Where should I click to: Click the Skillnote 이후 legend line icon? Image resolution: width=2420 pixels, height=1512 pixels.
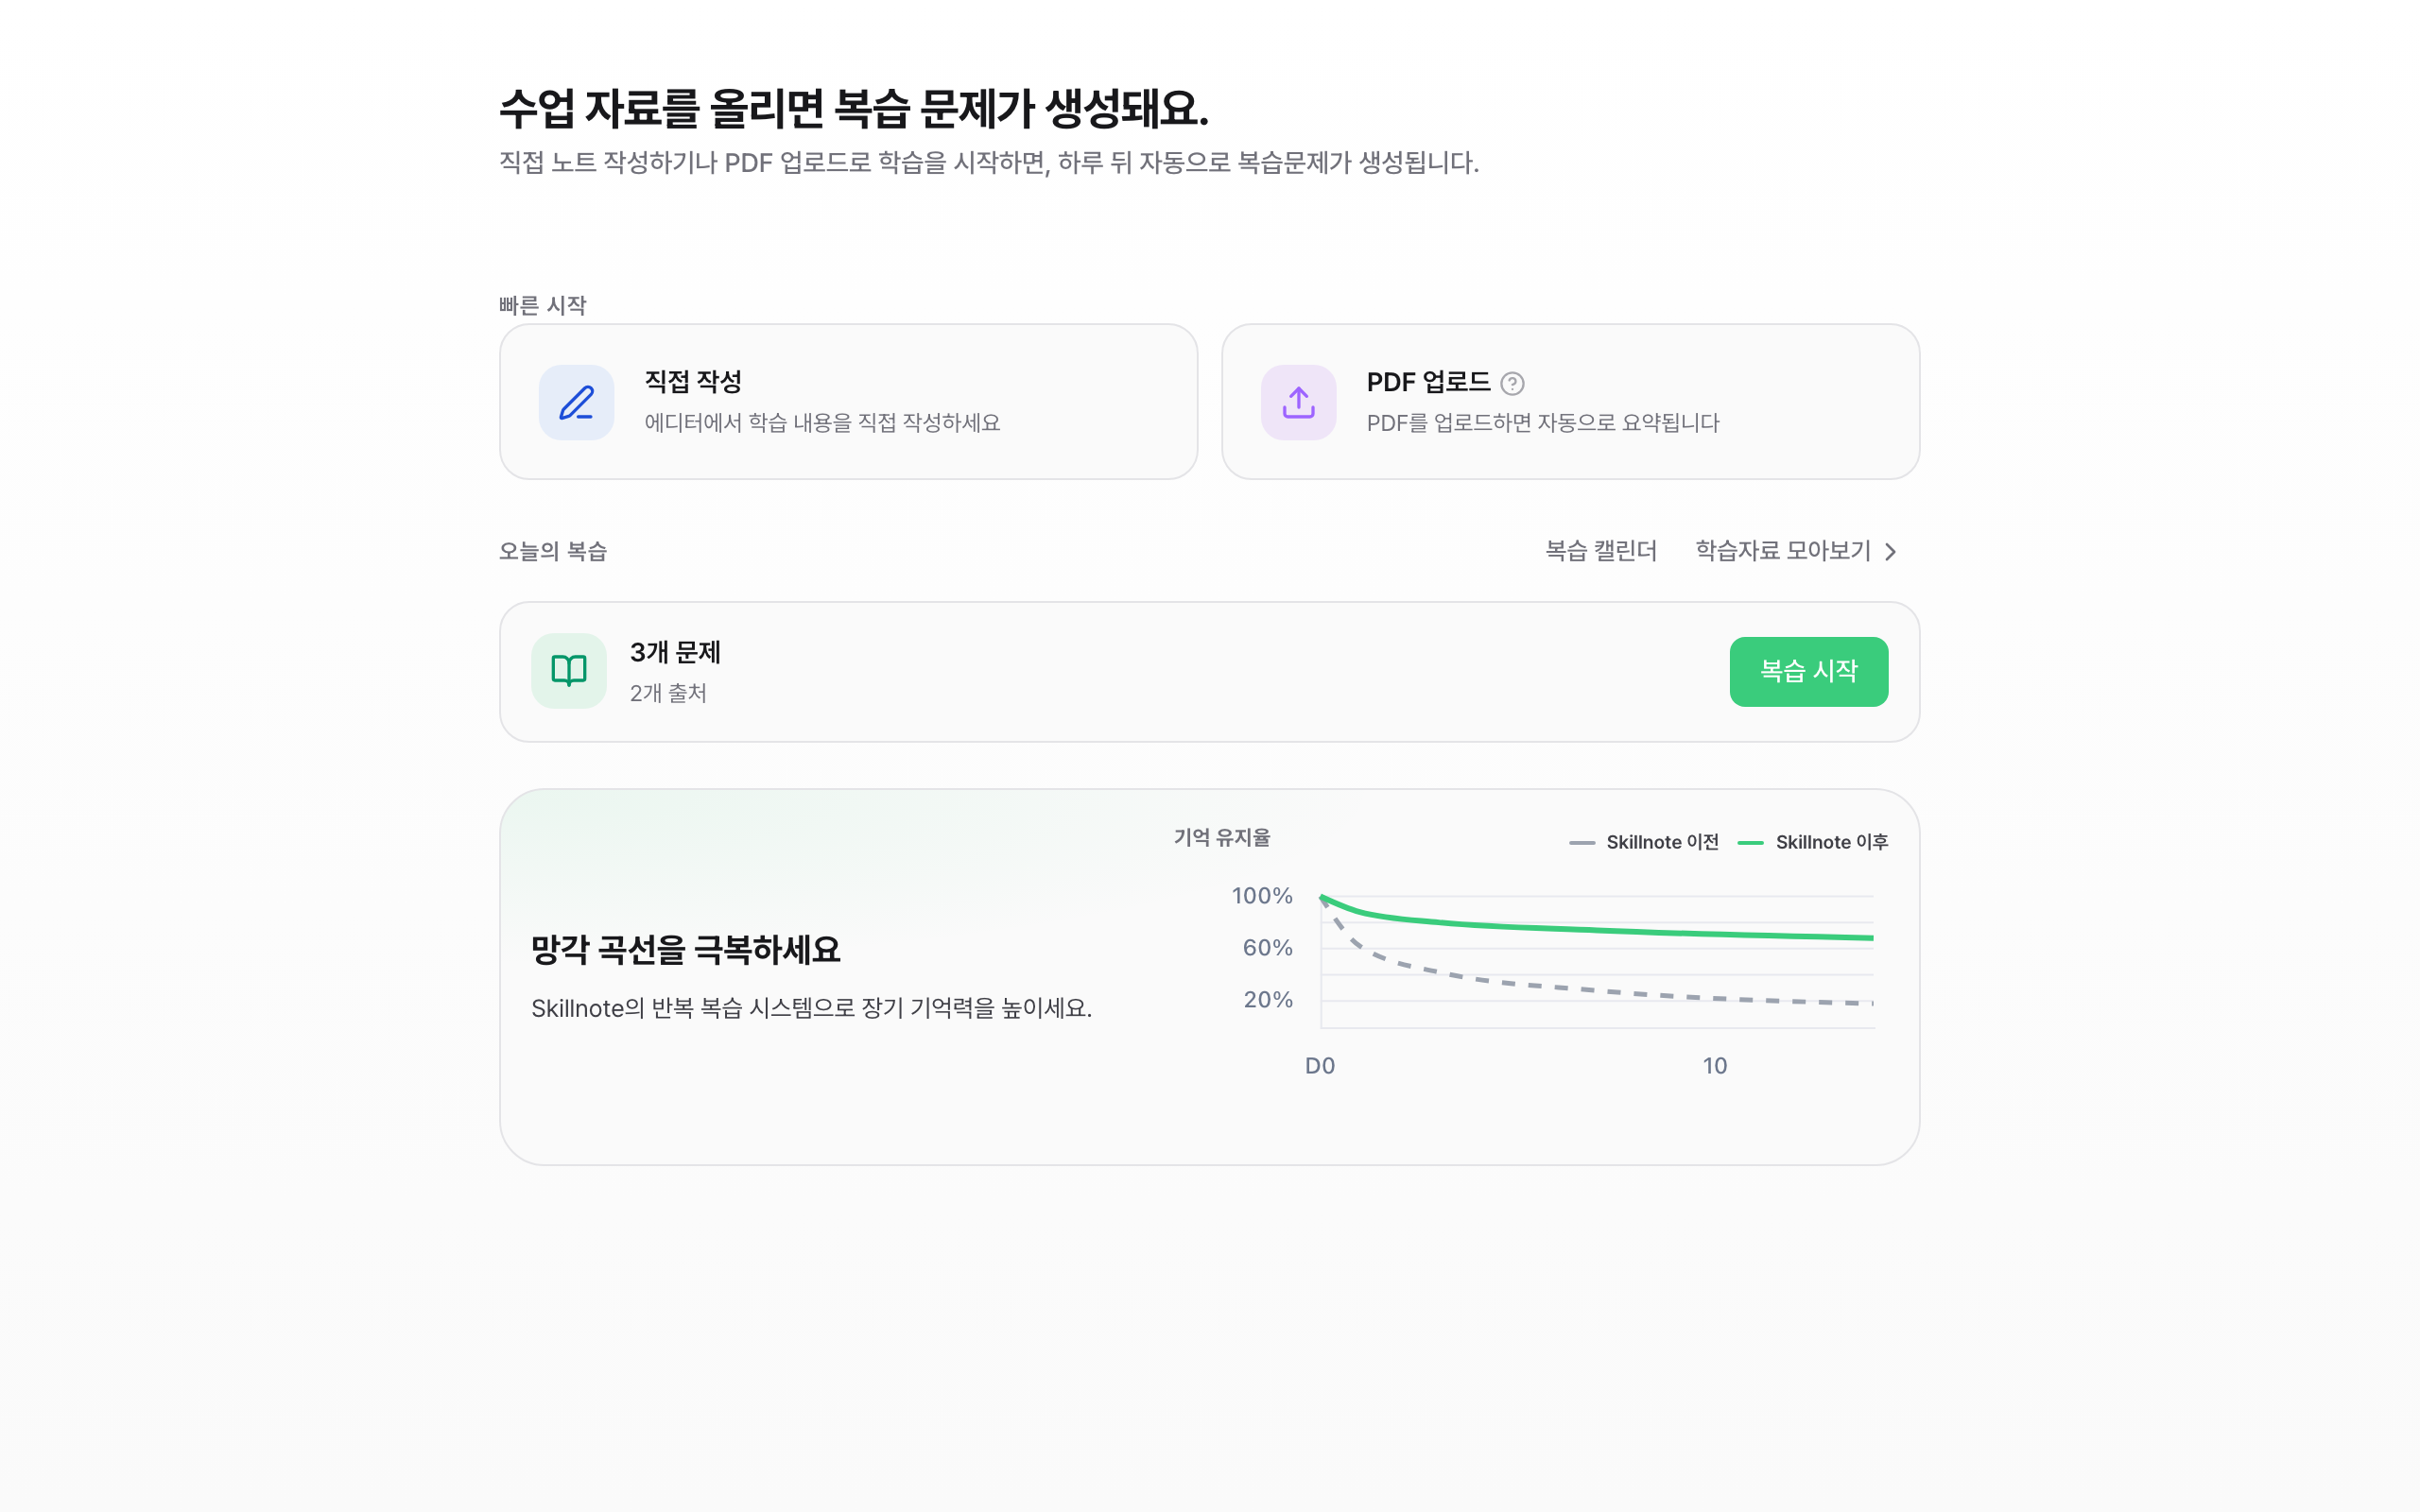click(x=1752, y=842)
